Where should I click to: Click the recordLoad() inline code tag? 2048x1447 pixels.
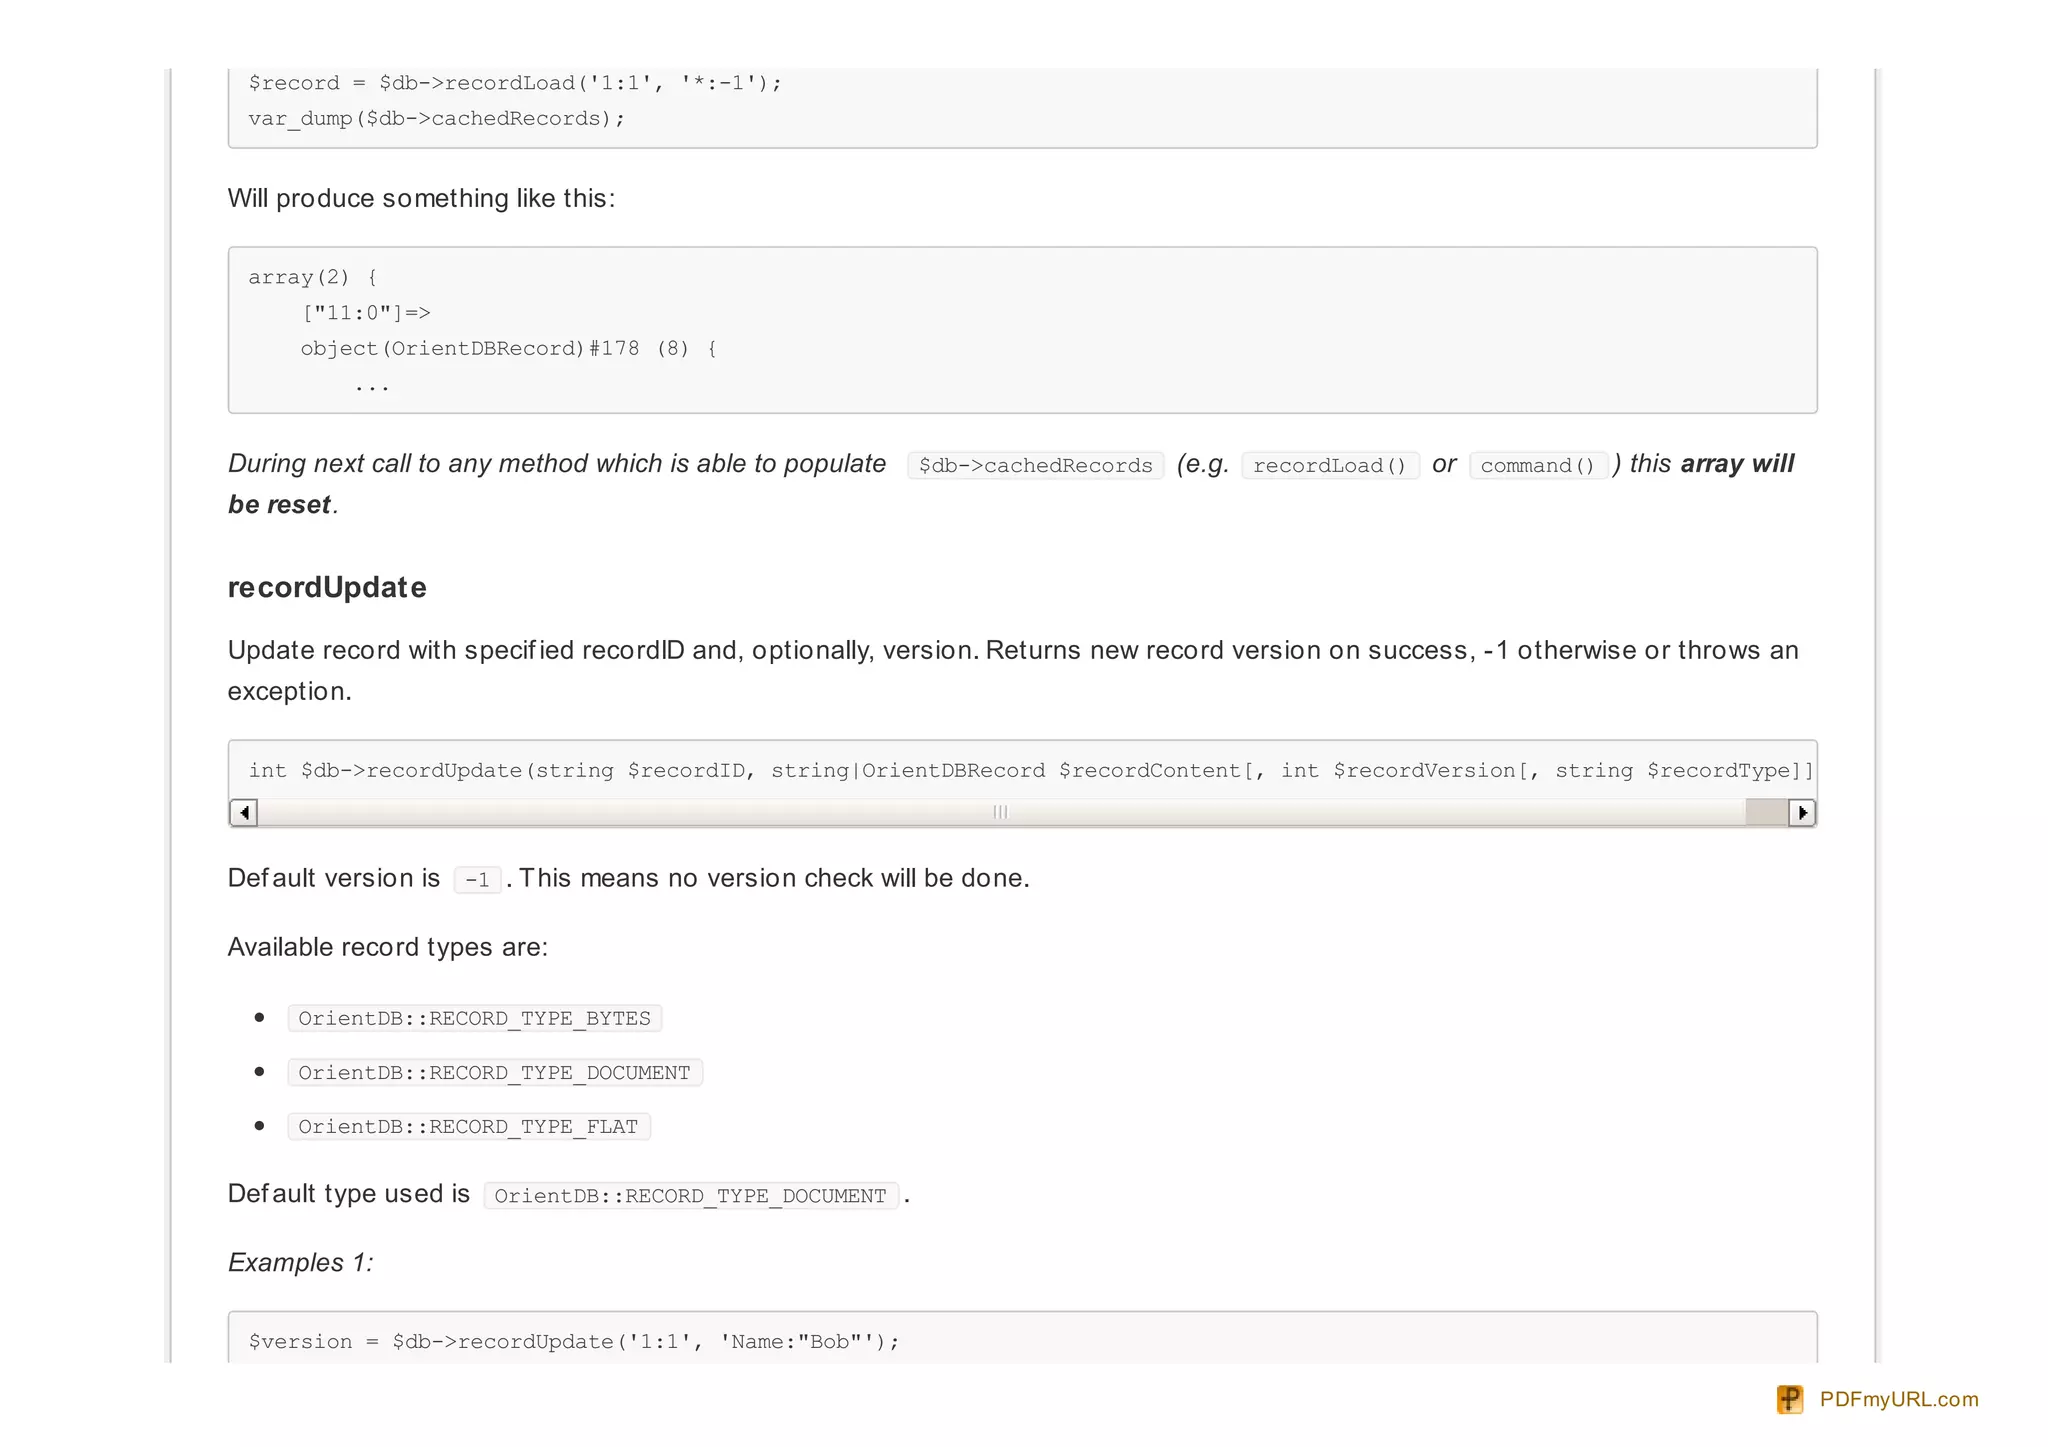pos(1329,465)
